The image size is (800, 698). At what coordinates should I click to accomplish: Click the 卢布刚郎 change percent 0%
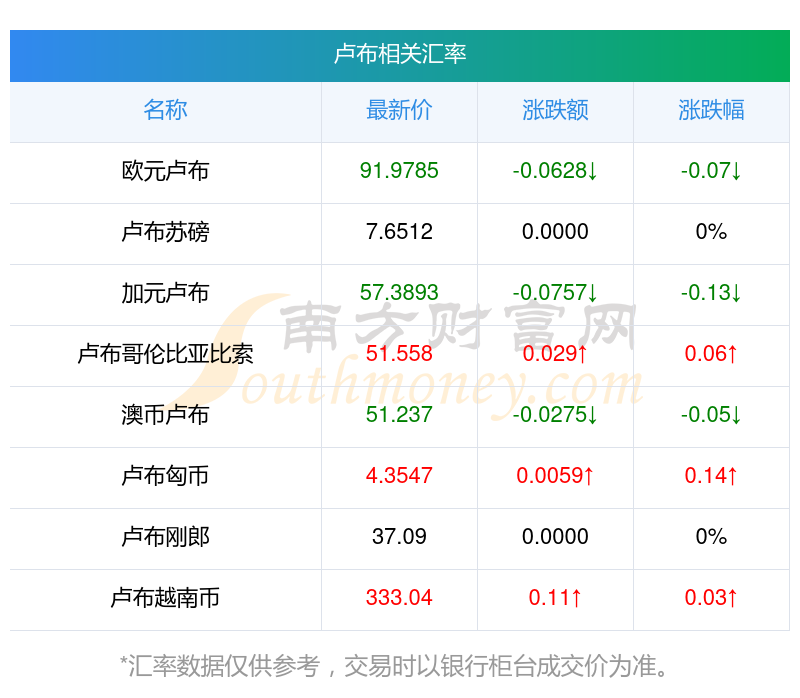tap(711, 537)
